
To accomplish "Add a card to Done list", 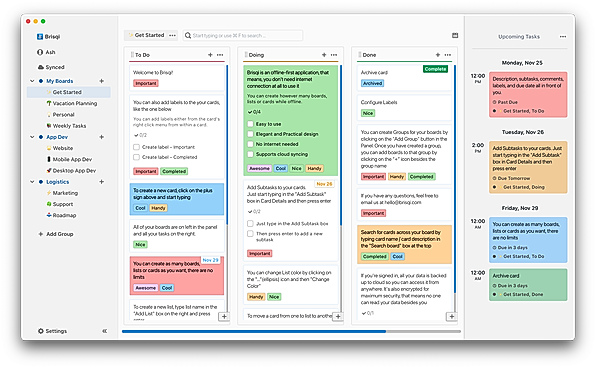I will (x=438, y=55).
